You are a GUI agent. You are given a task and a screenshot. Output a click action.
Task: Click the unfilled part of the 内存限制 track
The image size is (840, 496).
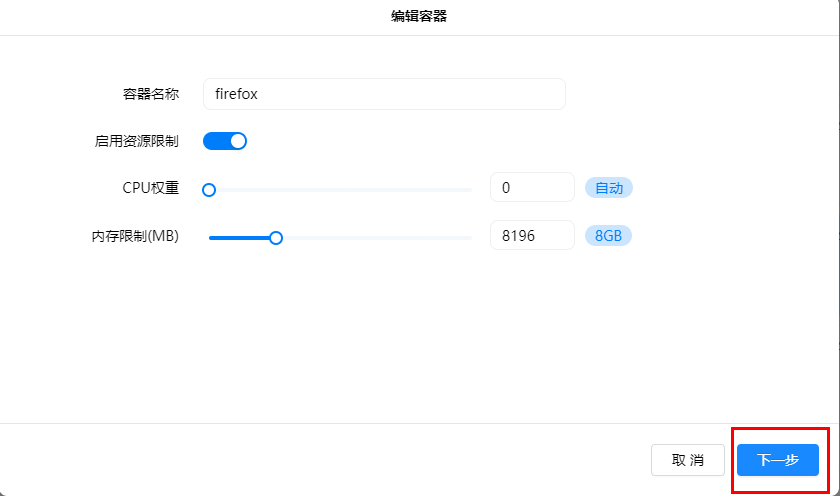point(375,238)
